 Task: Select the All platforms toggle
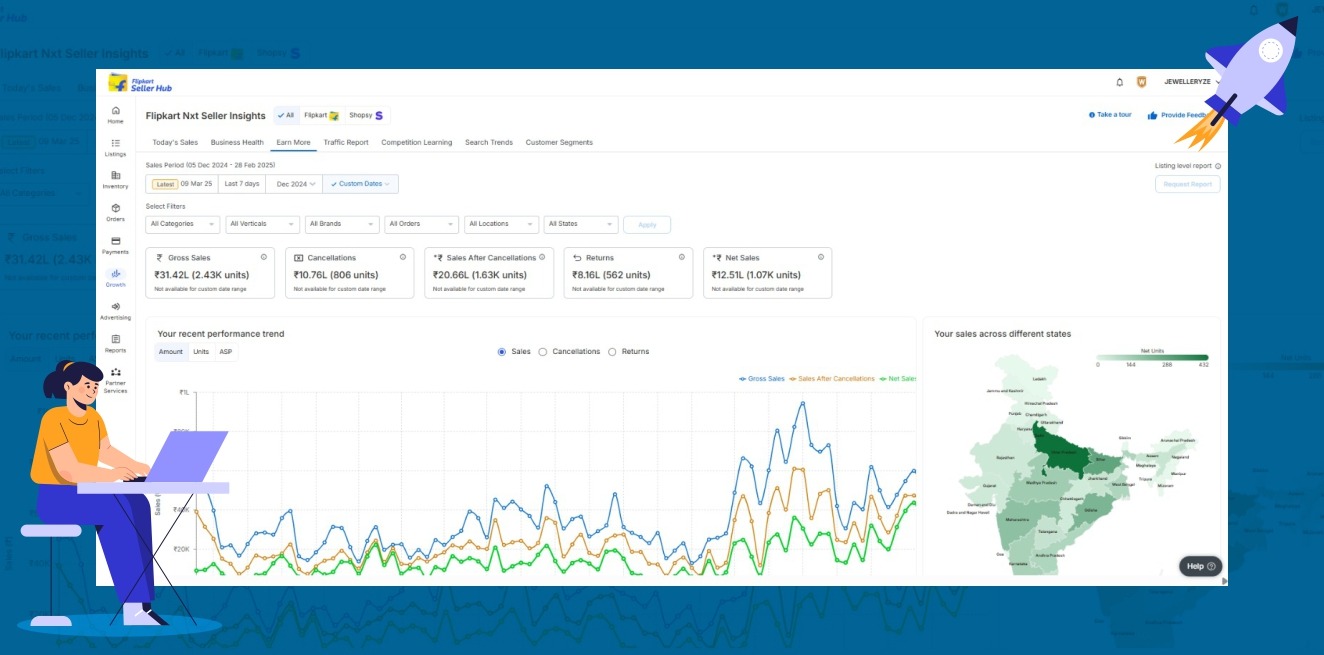285,115
